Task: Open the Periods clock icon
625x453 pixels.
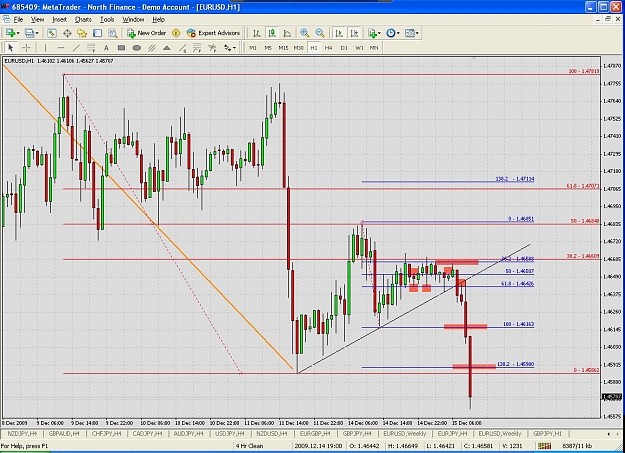Action: tap(391, 33)
